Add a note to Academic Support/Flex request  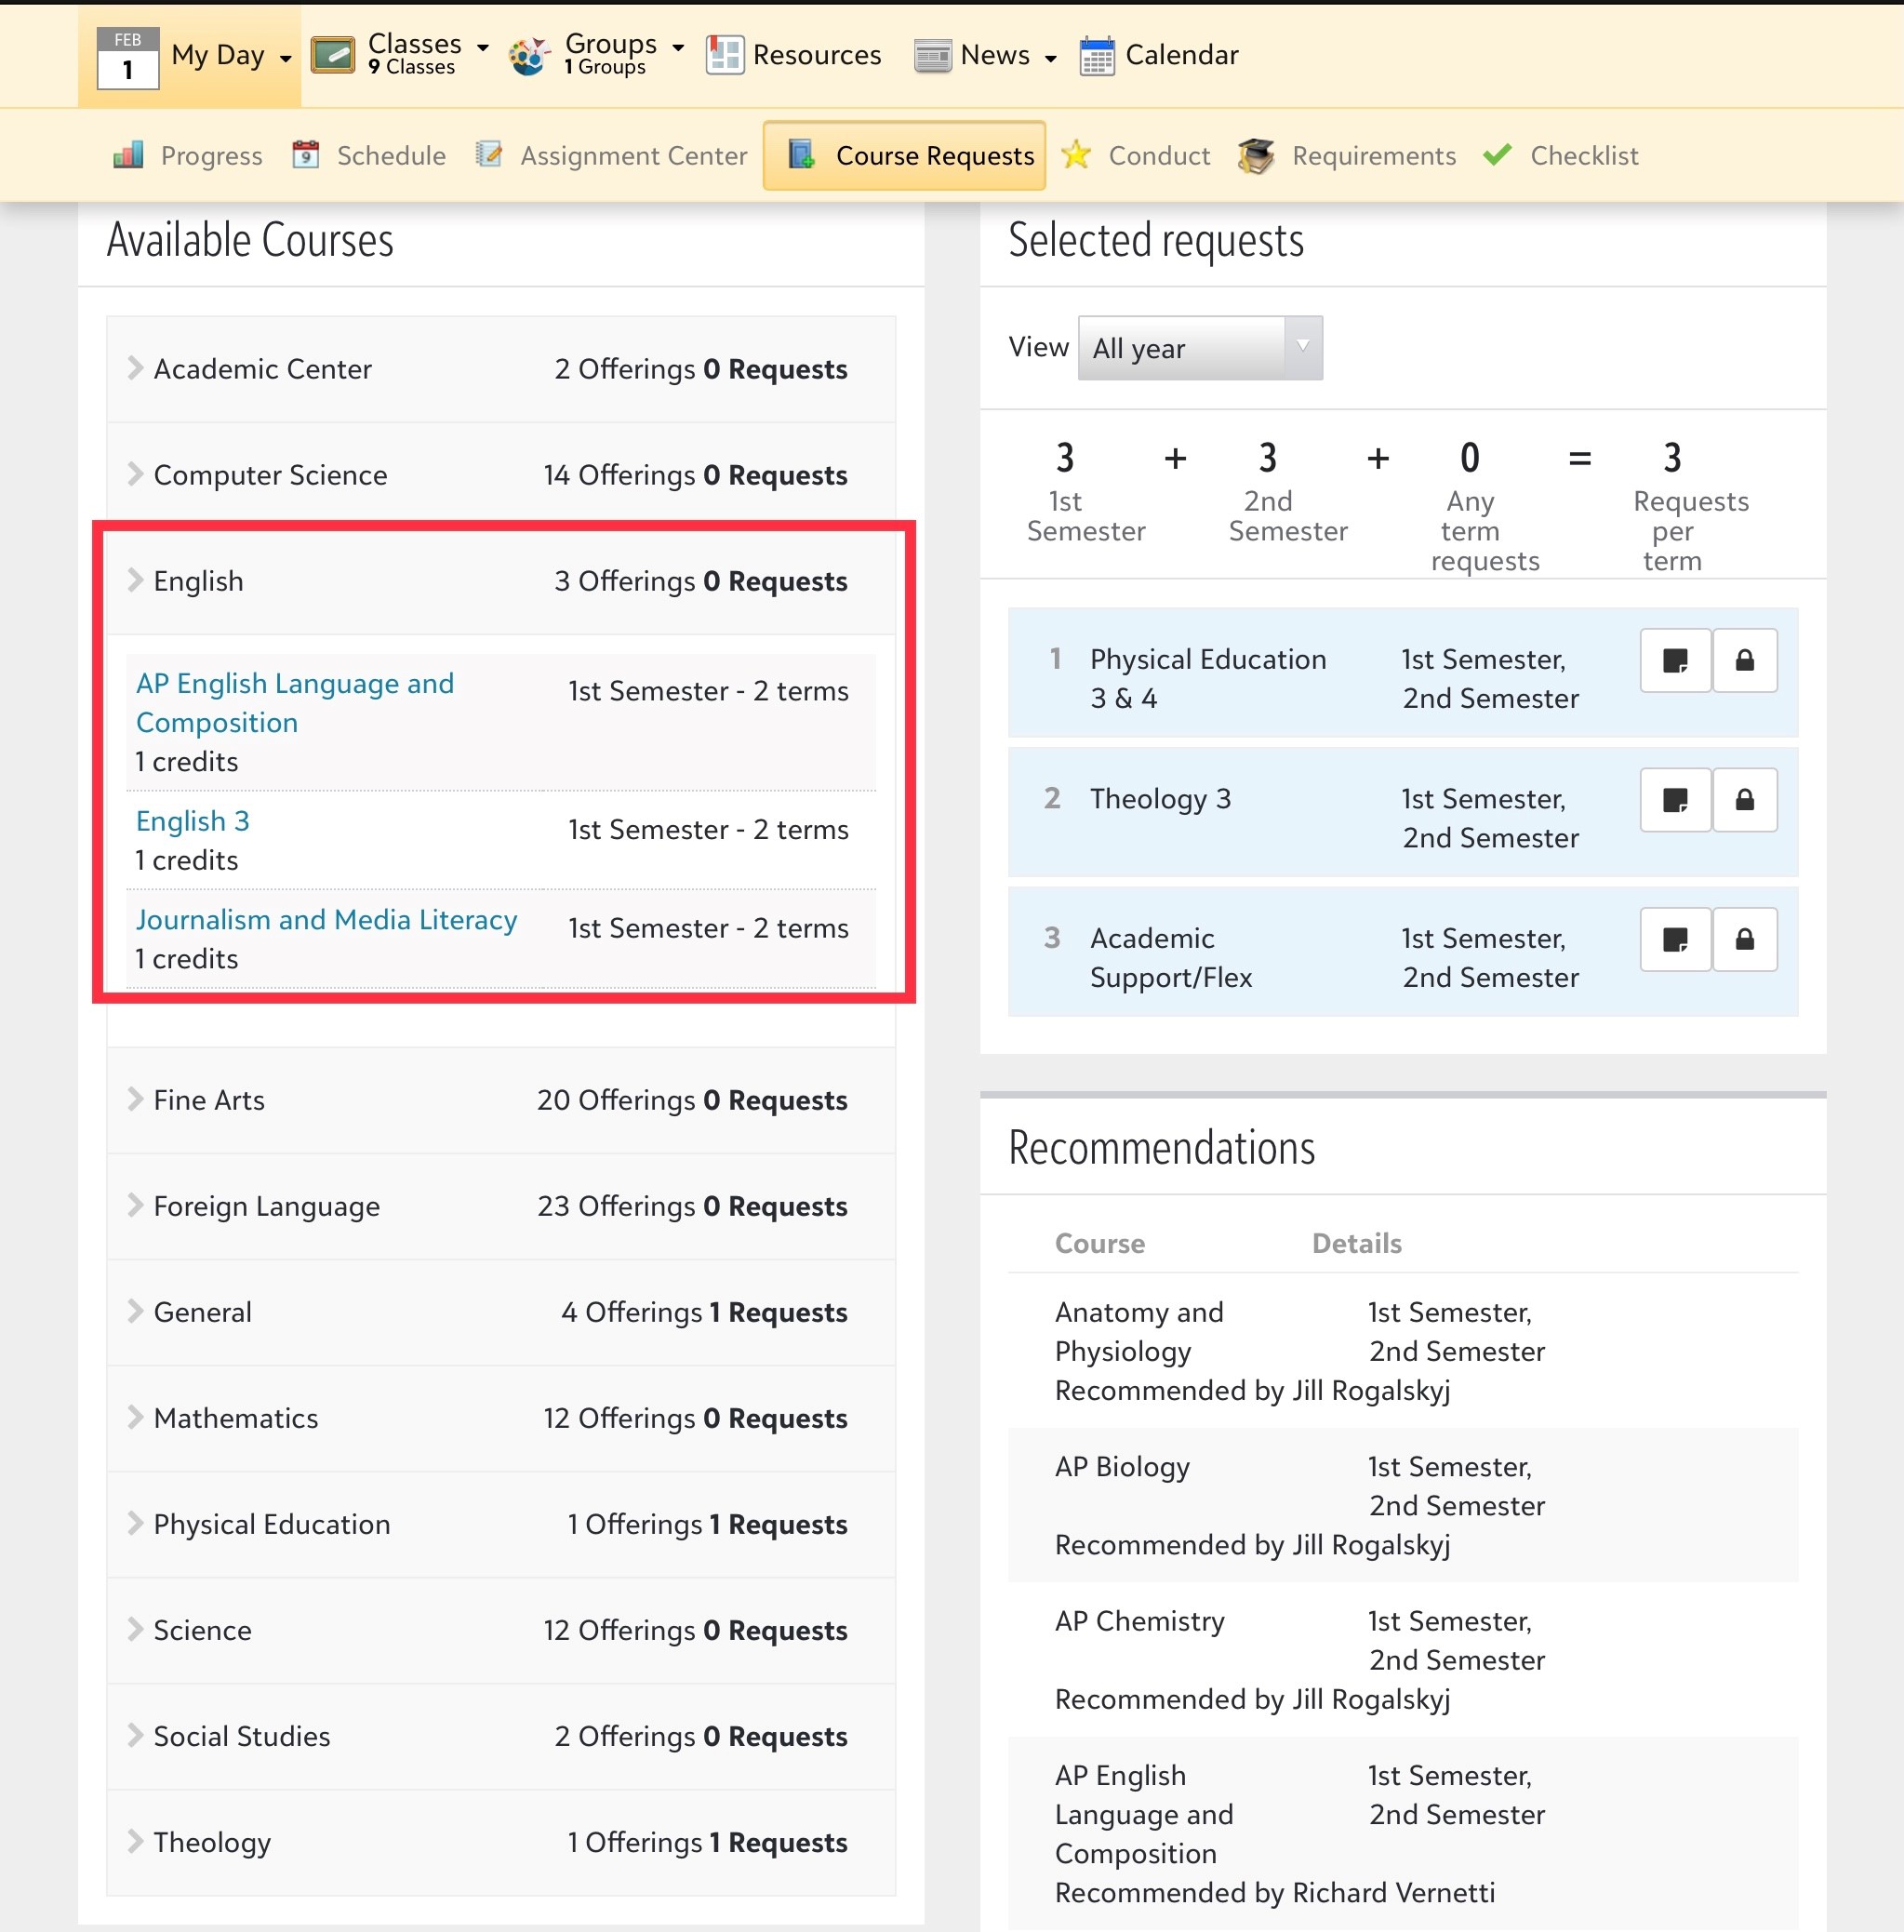1675,940
